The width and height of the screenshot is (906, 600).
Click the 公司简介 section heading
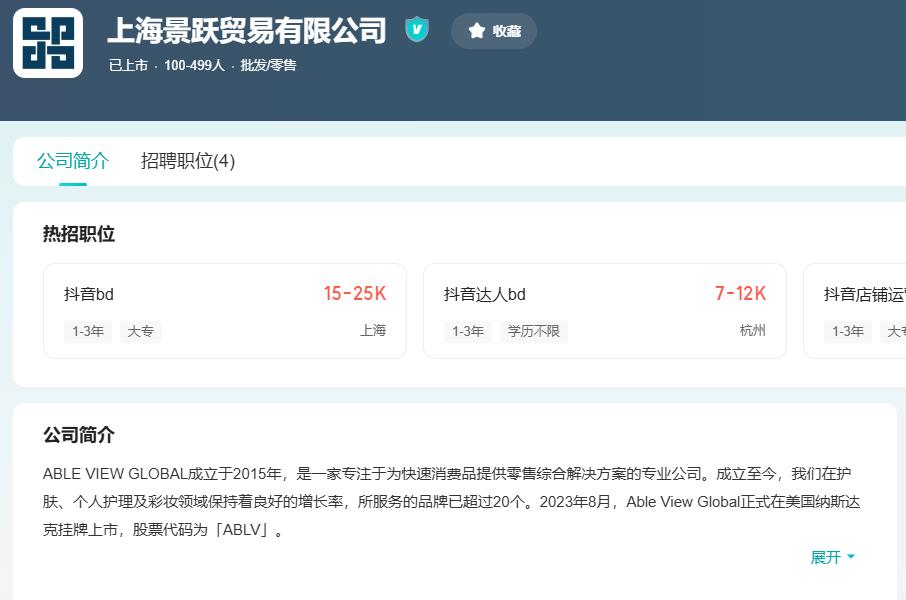79,435
